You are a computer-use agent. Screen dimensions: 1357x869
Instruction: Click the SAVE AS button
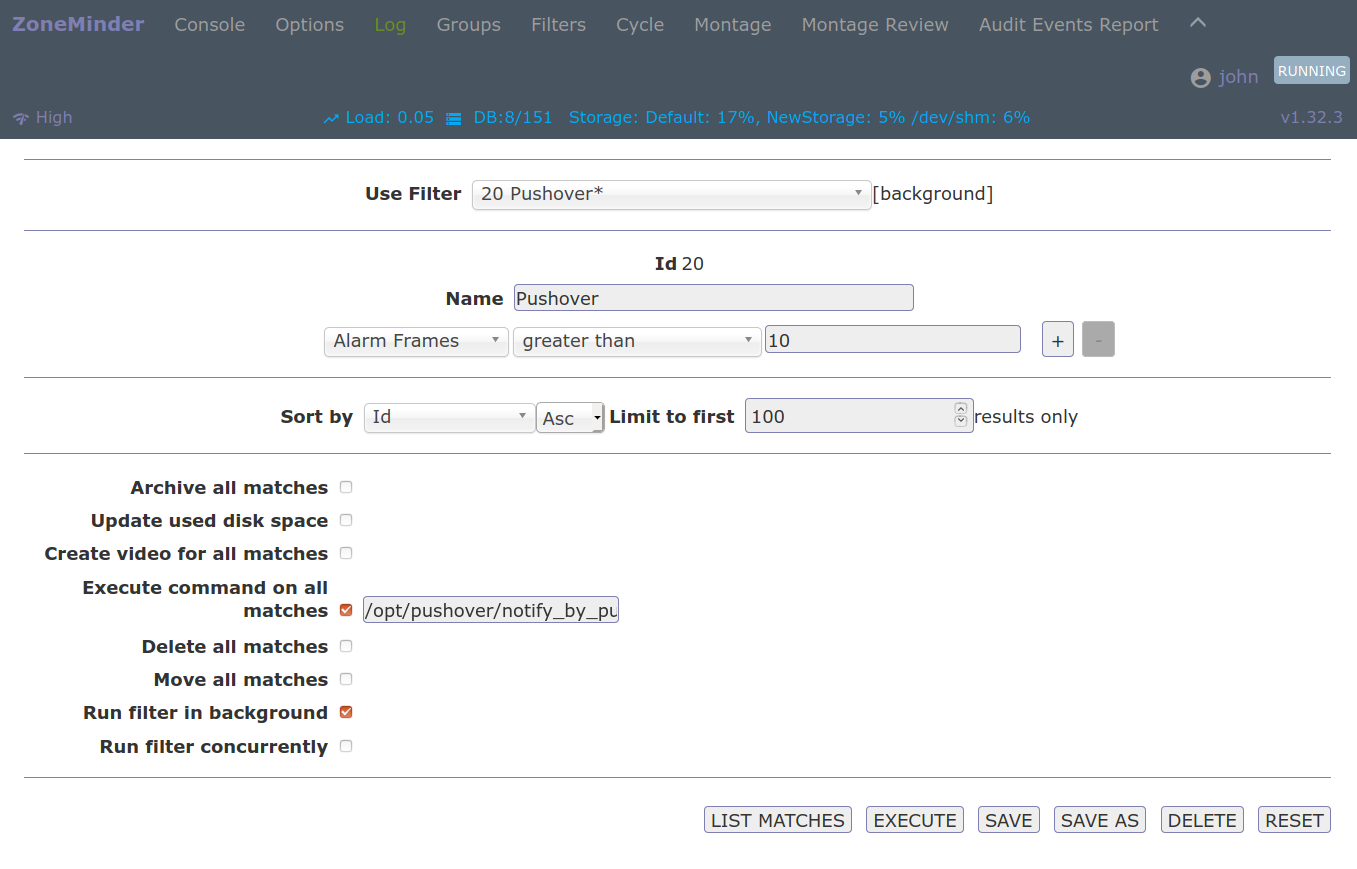point(1100,820)
